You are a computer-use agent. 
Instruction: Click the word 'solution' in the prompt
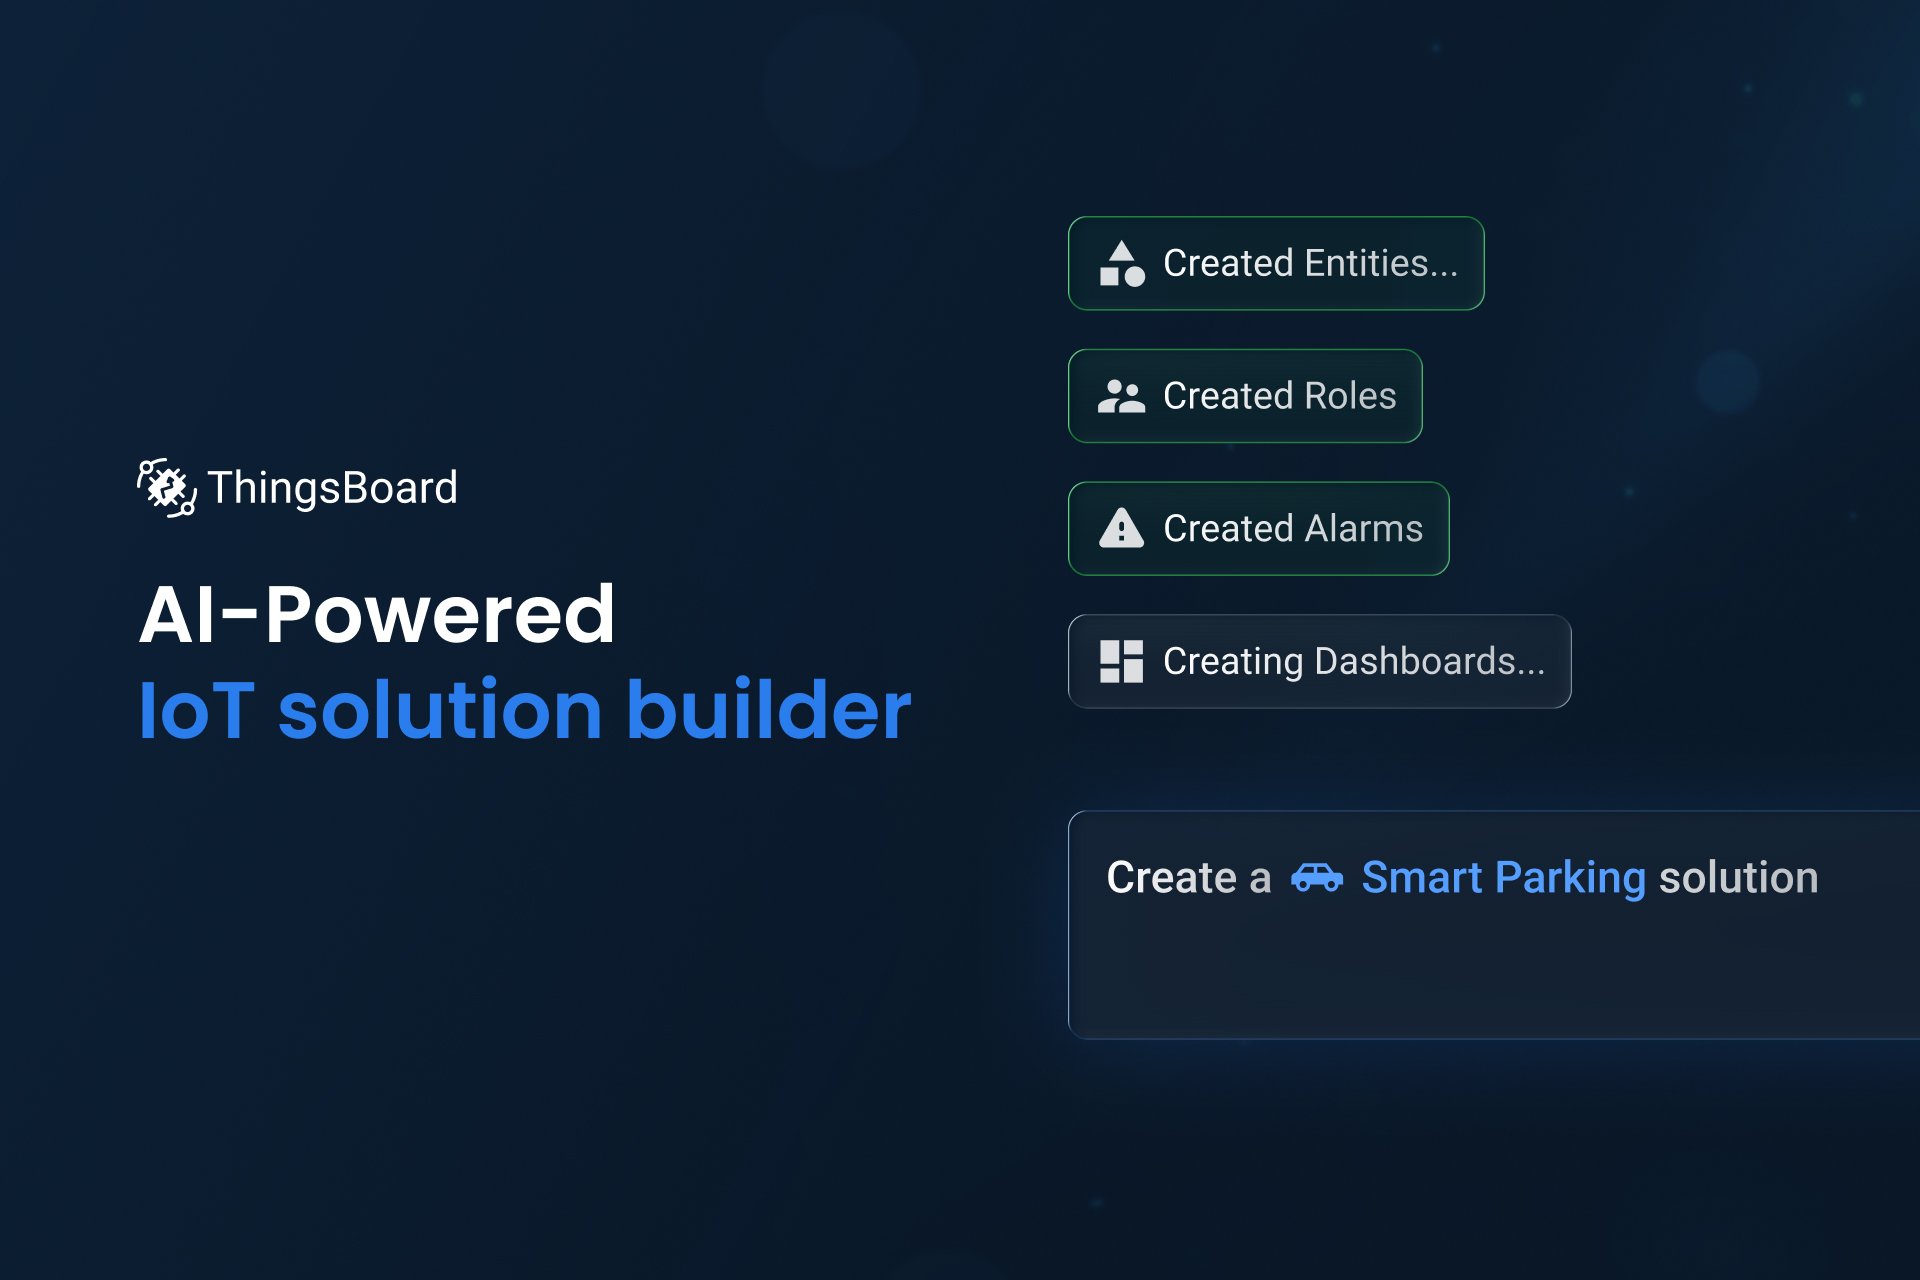[x=1738, y=878]
